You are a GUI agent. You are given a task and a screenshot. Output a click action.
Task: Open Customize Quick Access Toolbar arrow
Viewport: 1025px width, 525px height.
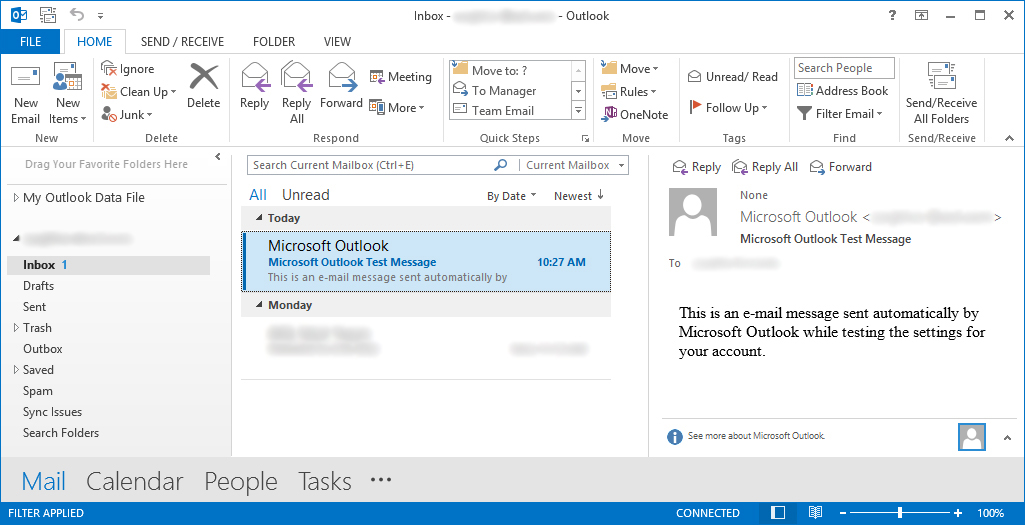coord(100,15)
